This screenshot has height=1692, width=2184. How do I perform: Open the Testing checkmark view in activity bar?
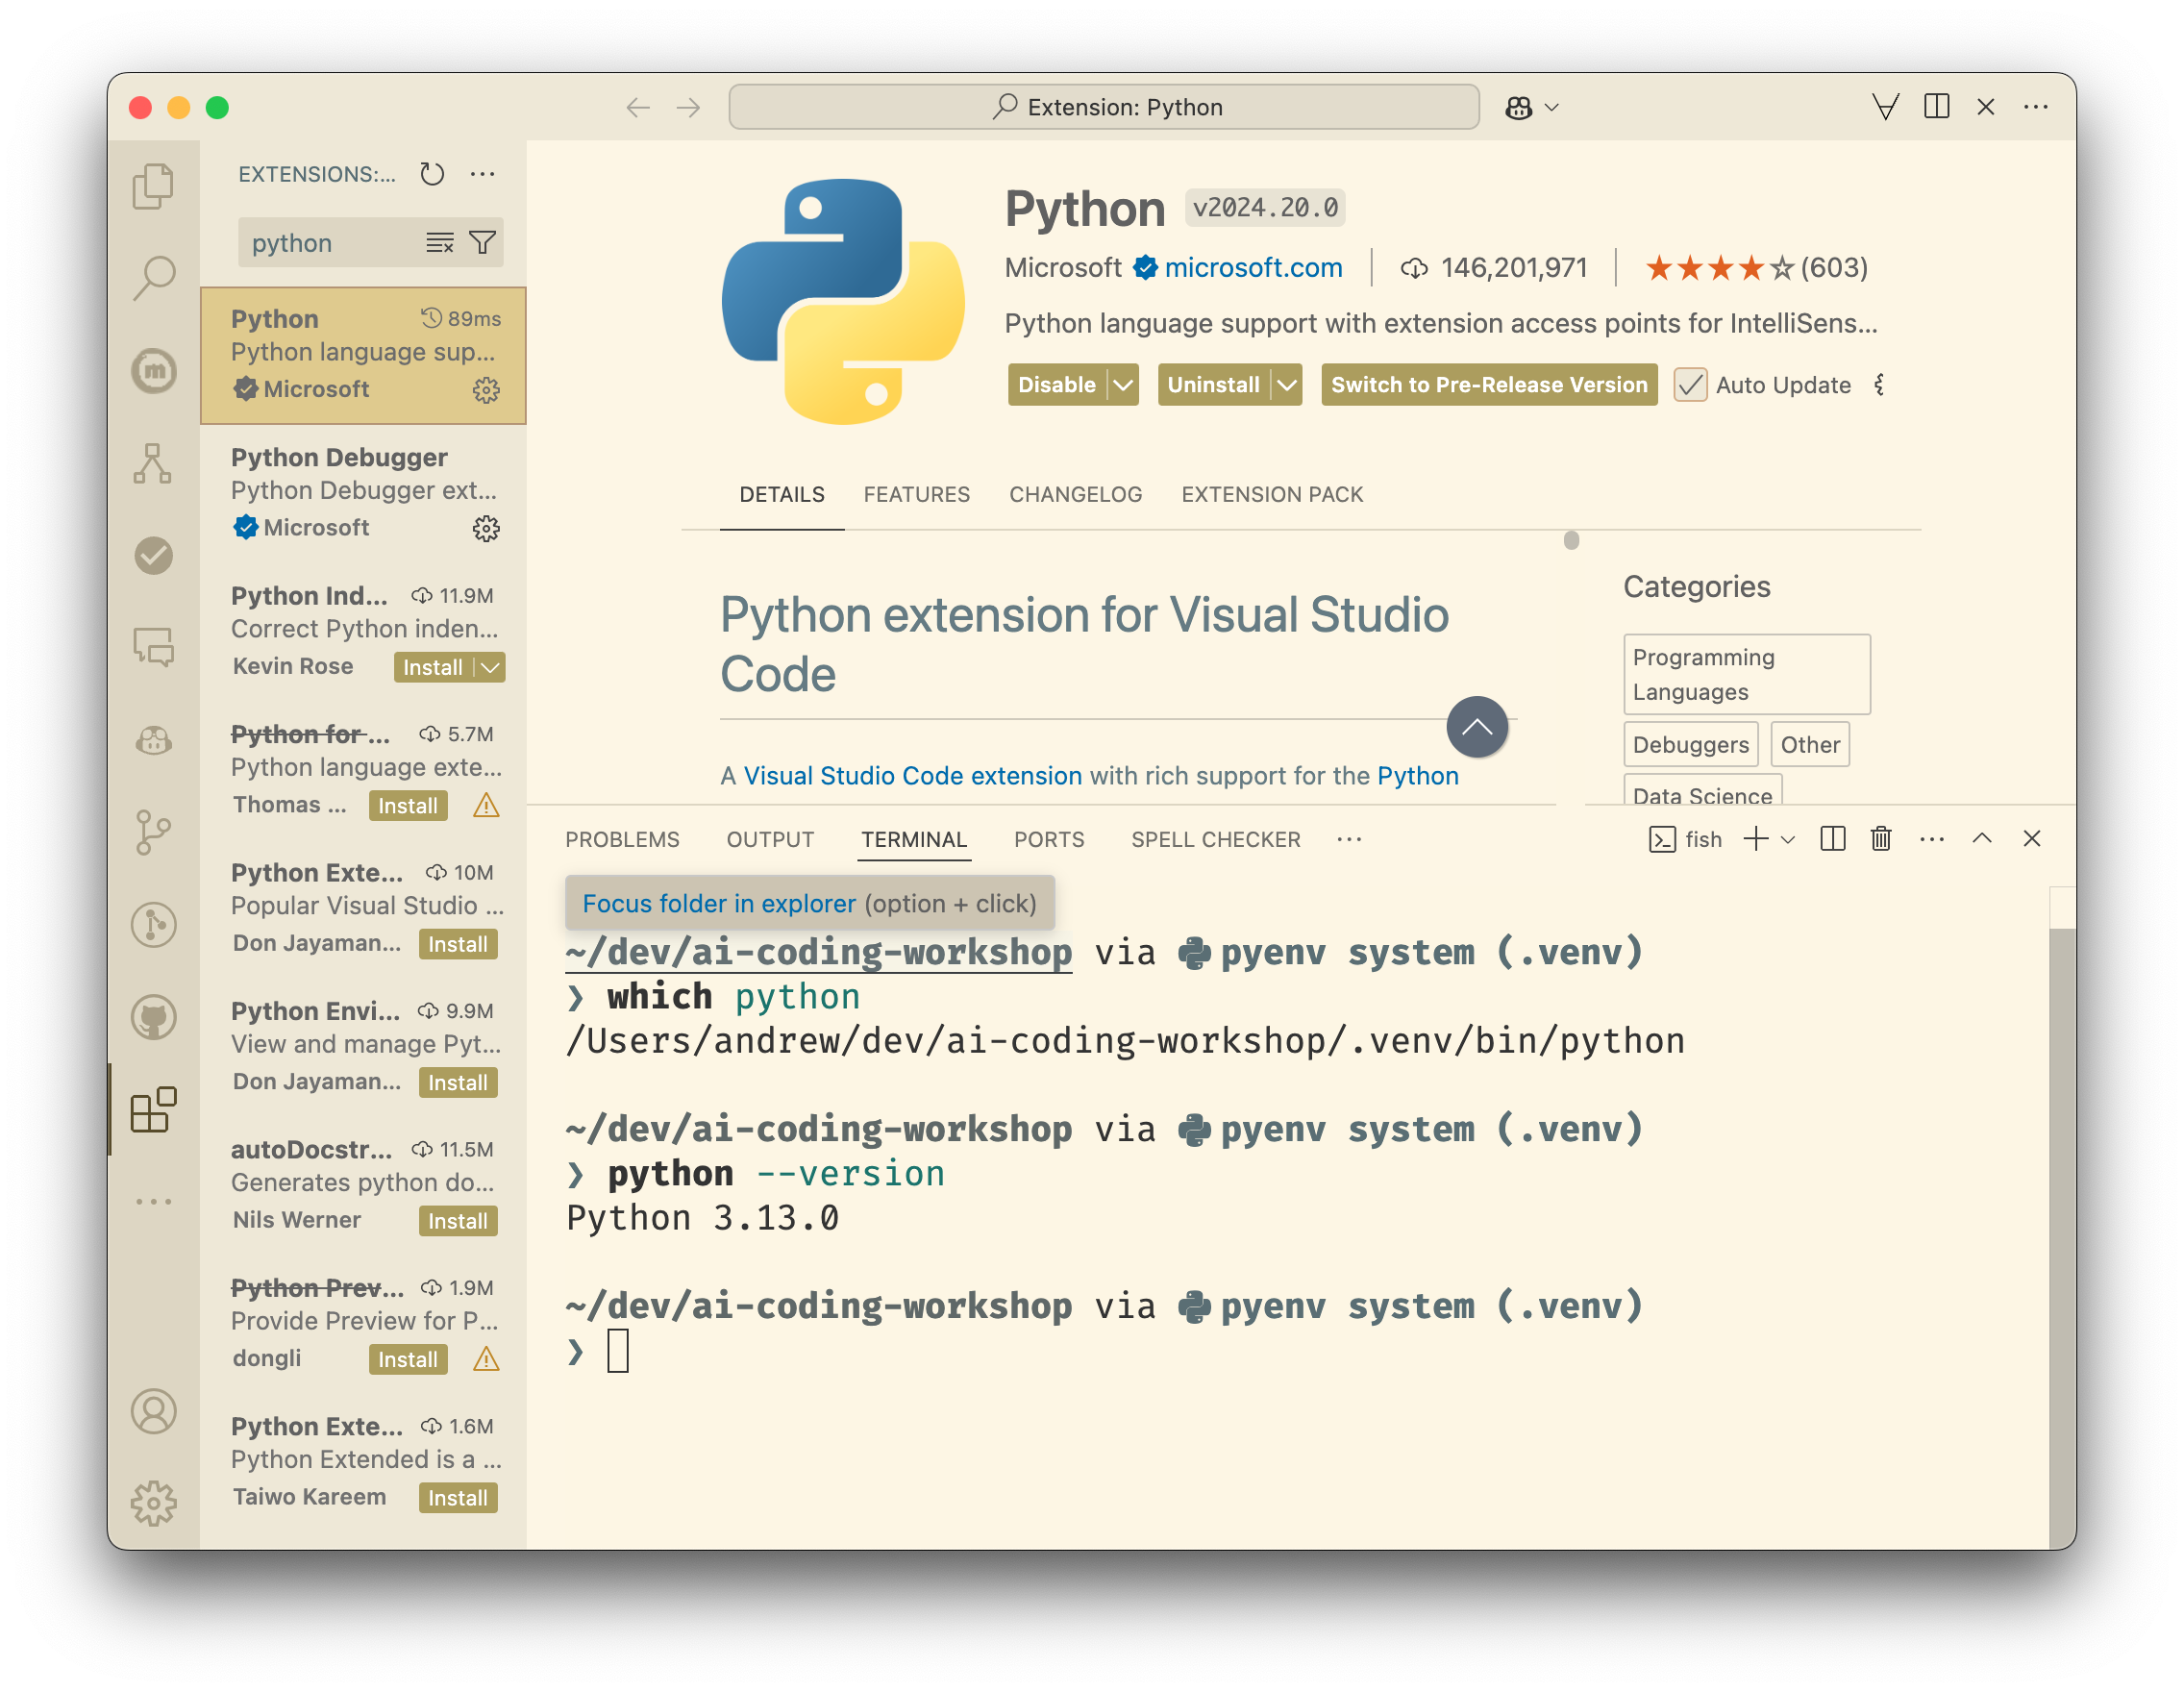pos(153,555)
